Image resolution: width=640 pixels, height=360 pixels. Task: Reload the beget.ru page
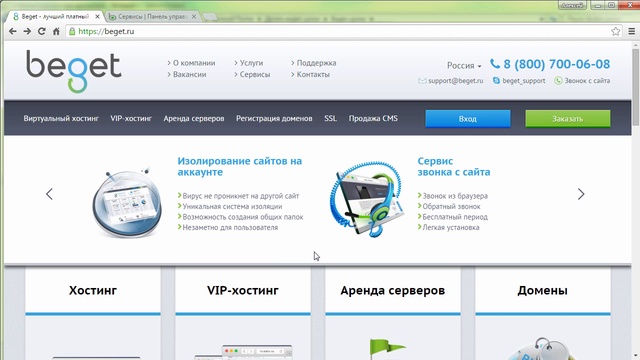point(42,31)
